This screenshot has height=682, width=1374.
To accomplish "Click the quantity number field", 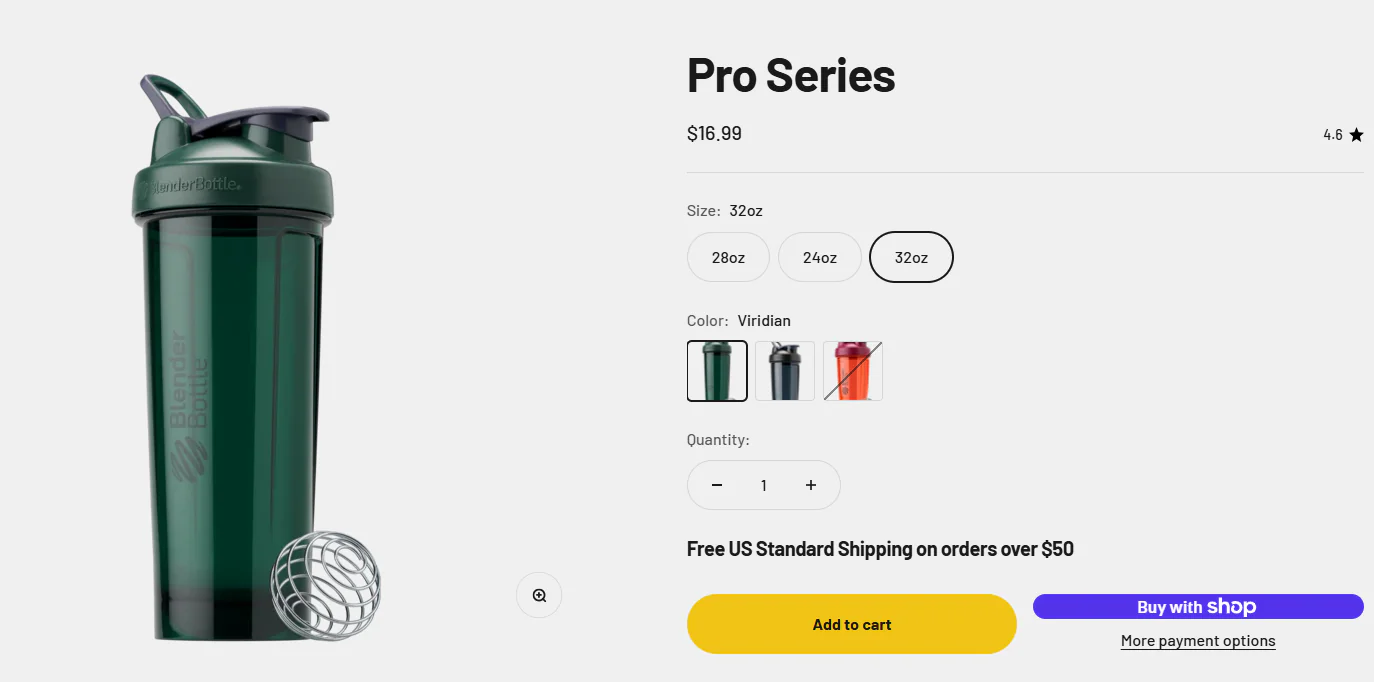I will (x=764, y=485).
